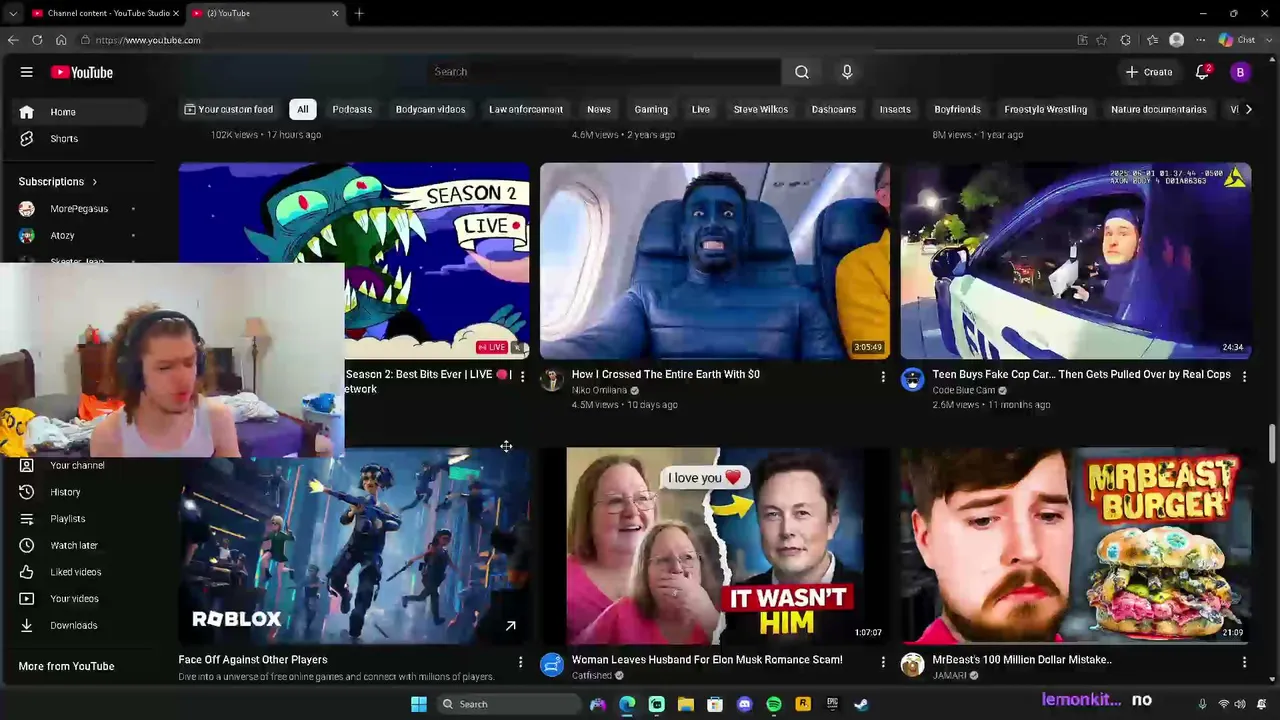Open Watch later in the sidebar
Screen dimensions: 1280x720
point(73,545)
